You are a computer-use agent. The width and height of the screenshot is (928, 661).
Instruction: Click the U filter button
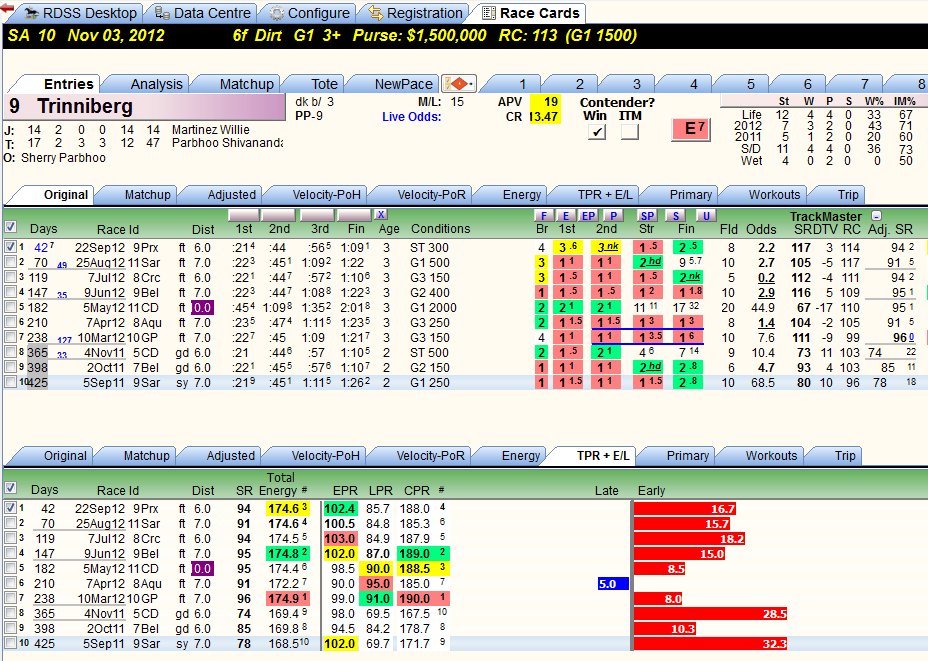pyautogui.click(x=705, y=215)
